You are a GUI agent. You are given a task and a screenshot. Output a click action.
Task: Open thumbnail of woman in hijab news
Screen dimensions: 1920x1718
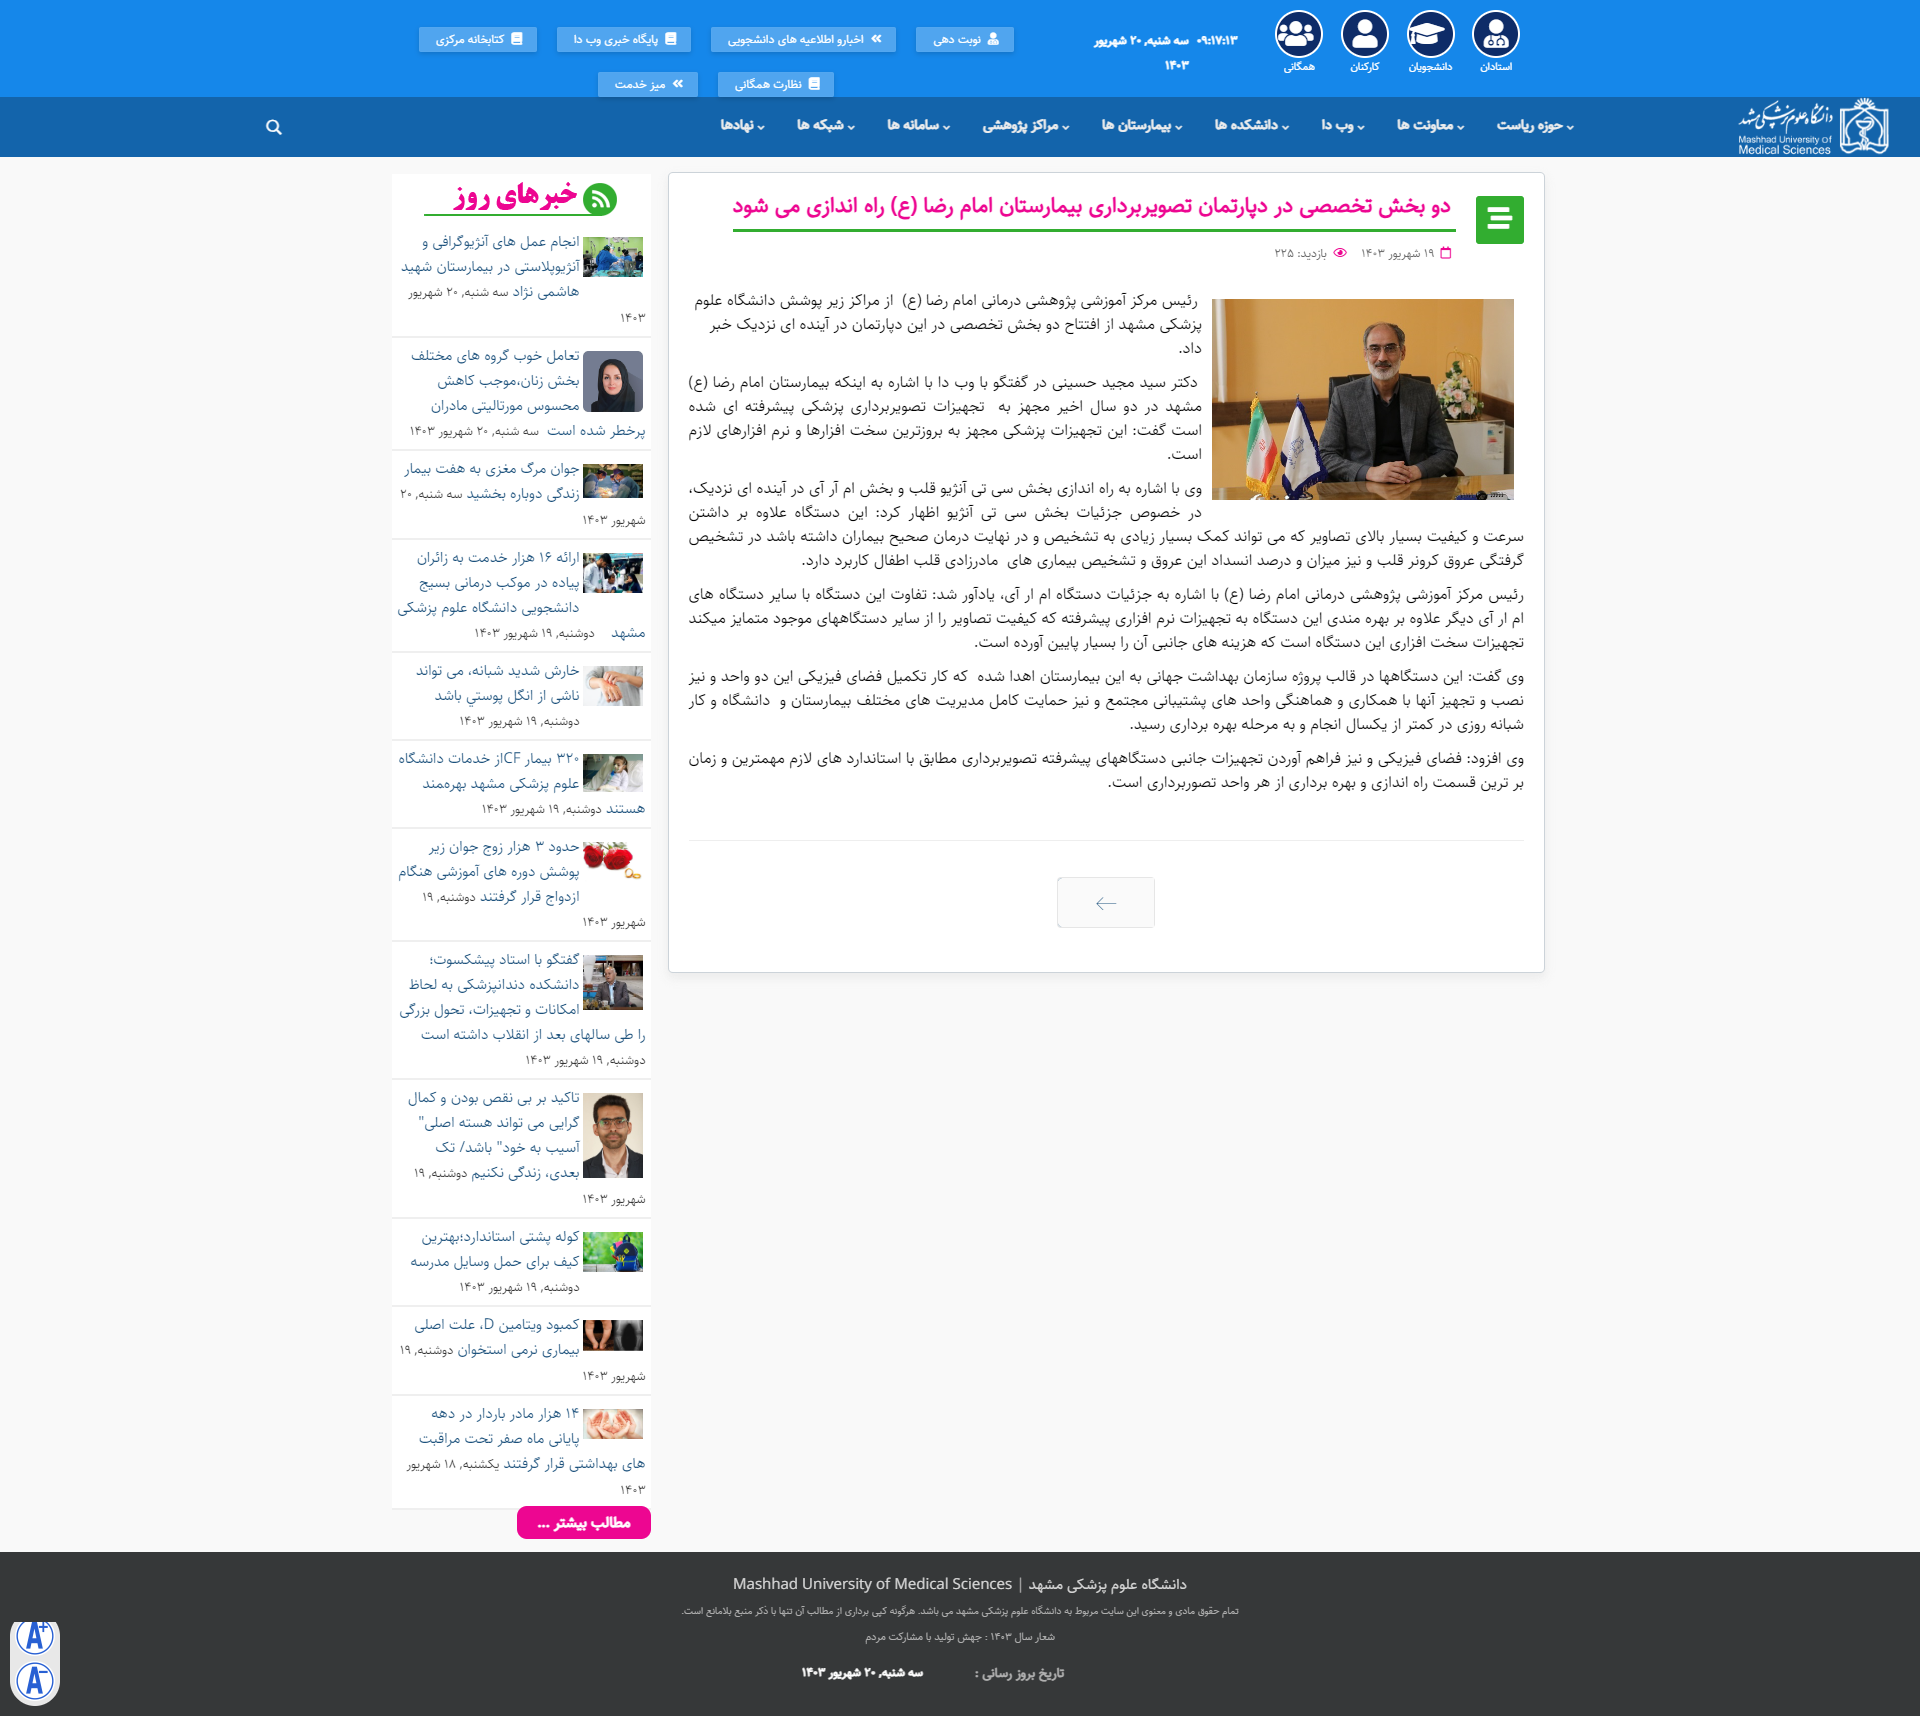pyautogui.click(x=613, y=381)
